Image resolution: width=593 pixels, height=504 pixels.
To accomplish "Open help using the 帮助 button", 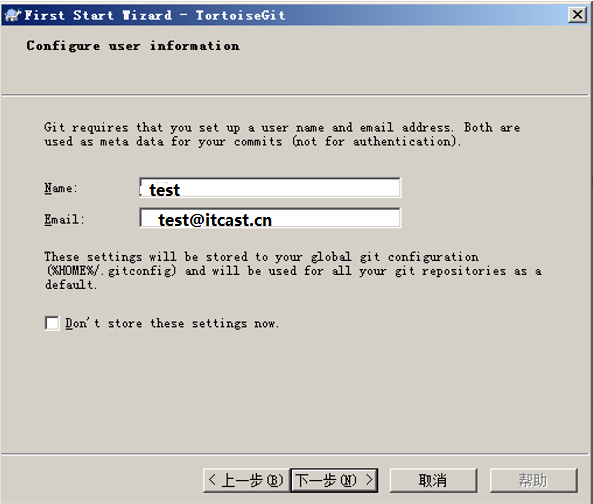I will (x=533, y=480).
